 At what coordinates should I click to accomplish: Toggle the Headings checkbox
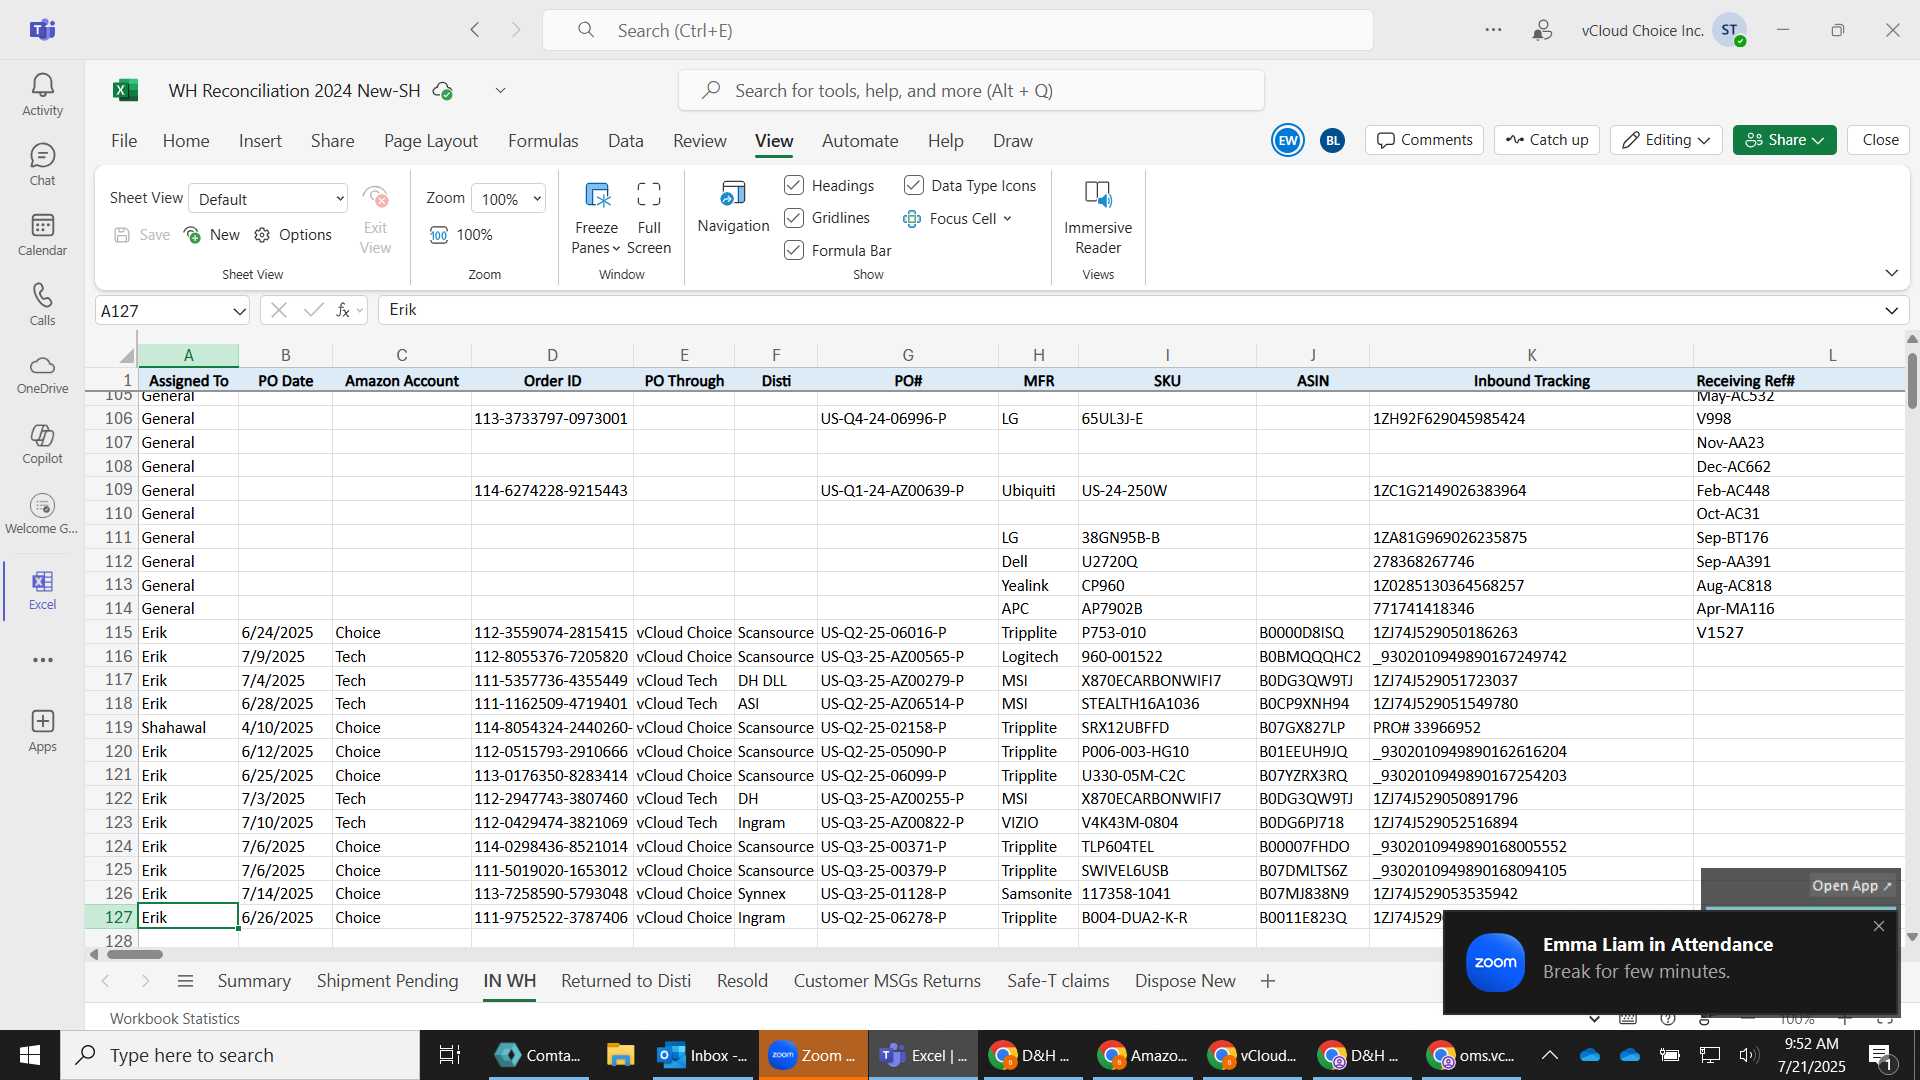[x=794, y=185]
